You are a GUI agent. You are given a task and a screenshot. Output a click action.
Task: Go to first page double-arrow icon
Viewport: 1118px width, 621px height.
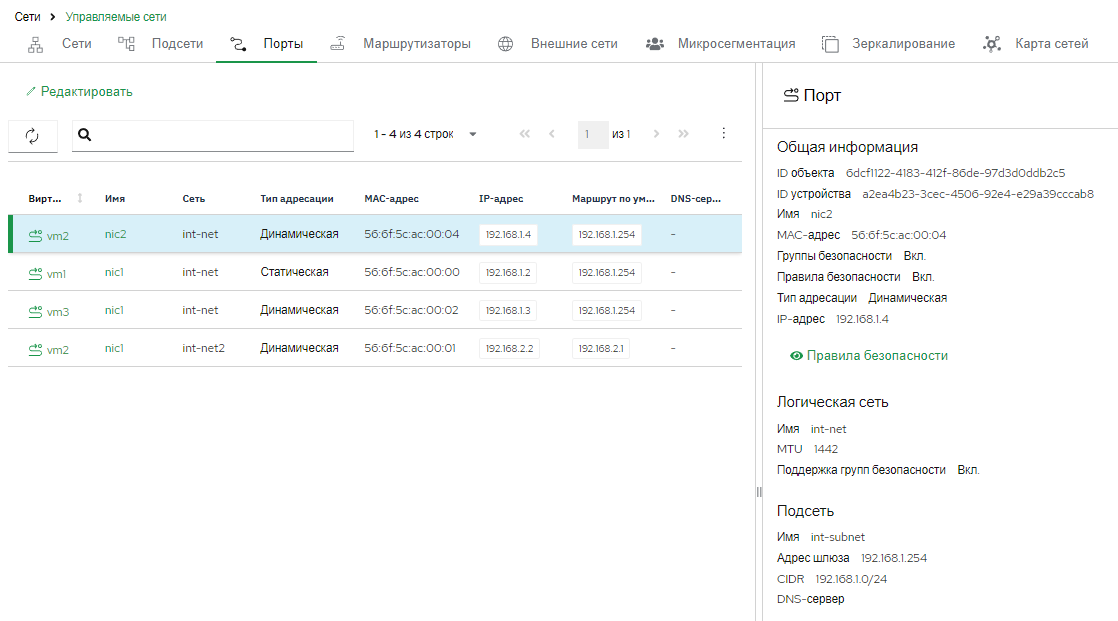click(x=525, y=133)
